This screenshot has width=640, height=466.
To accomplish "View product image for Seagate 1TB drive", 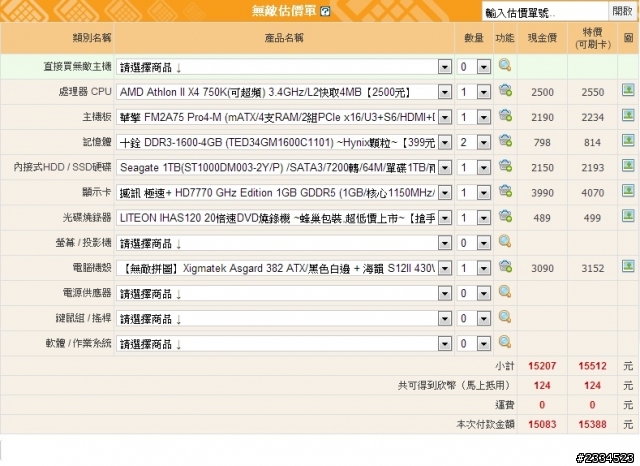I will [x=628, y=166].
